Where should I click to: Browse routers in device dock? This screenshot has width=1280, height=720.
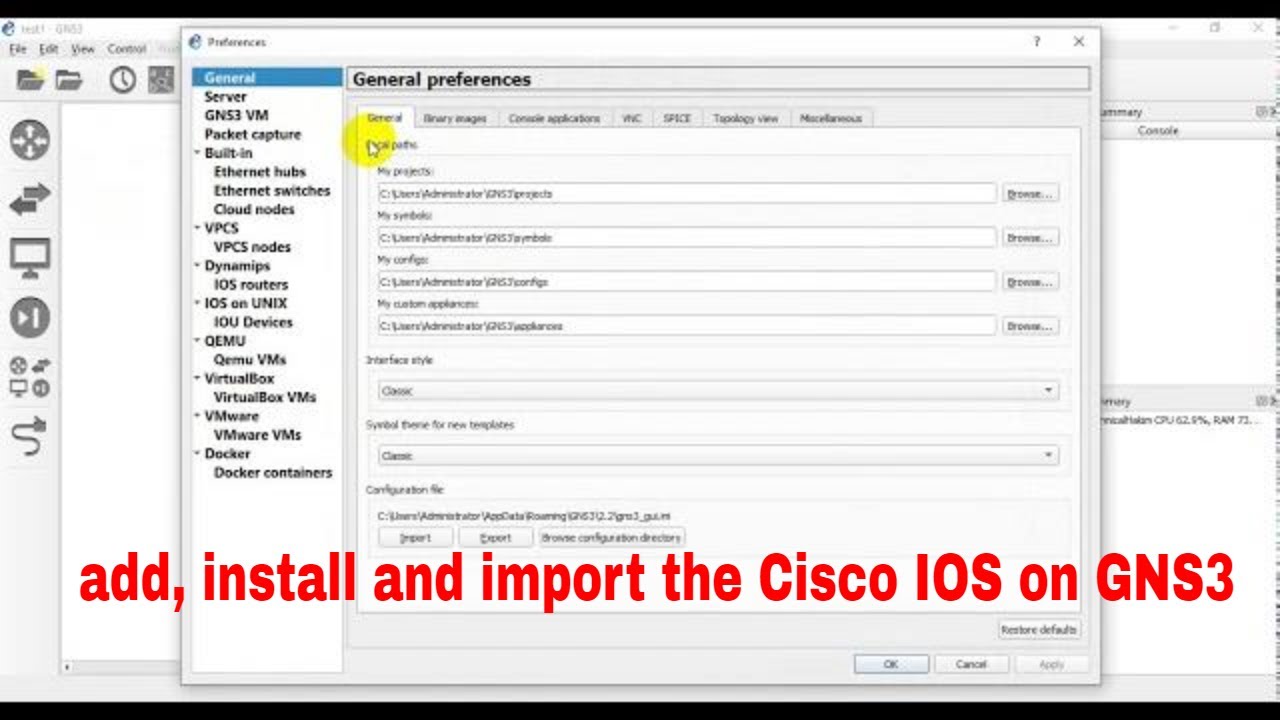click(30, 141)
